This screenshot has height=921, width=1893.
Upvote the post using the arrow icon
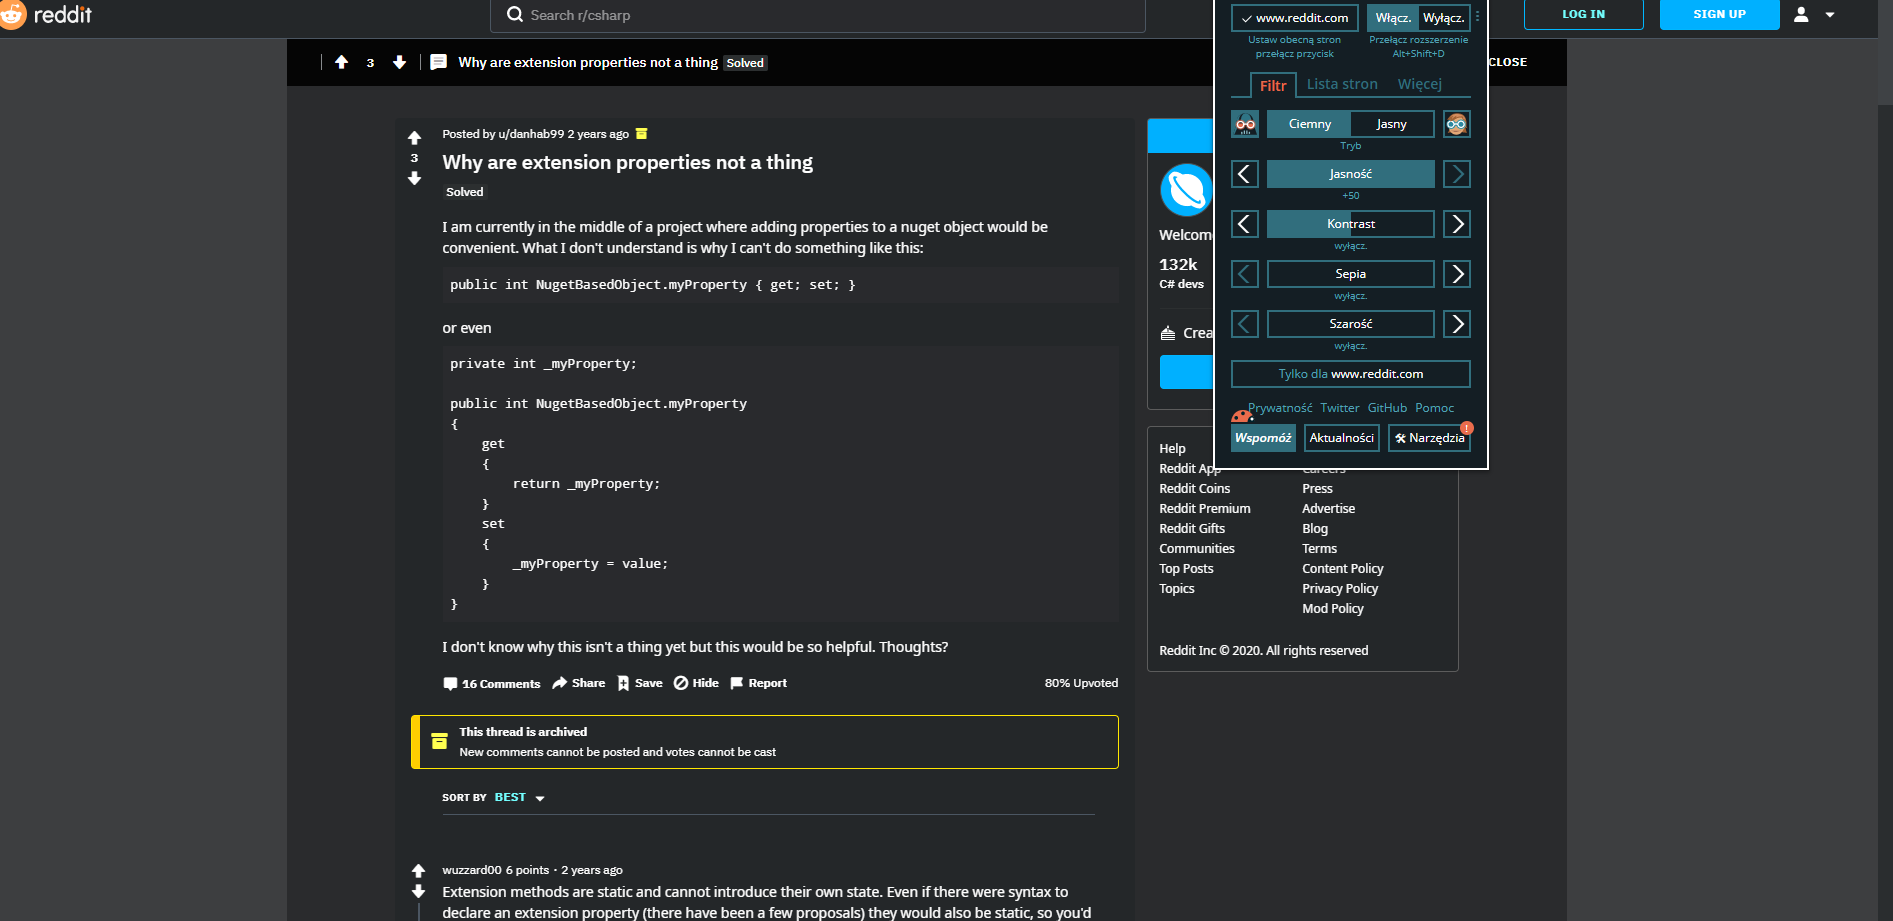coord(414,136)
